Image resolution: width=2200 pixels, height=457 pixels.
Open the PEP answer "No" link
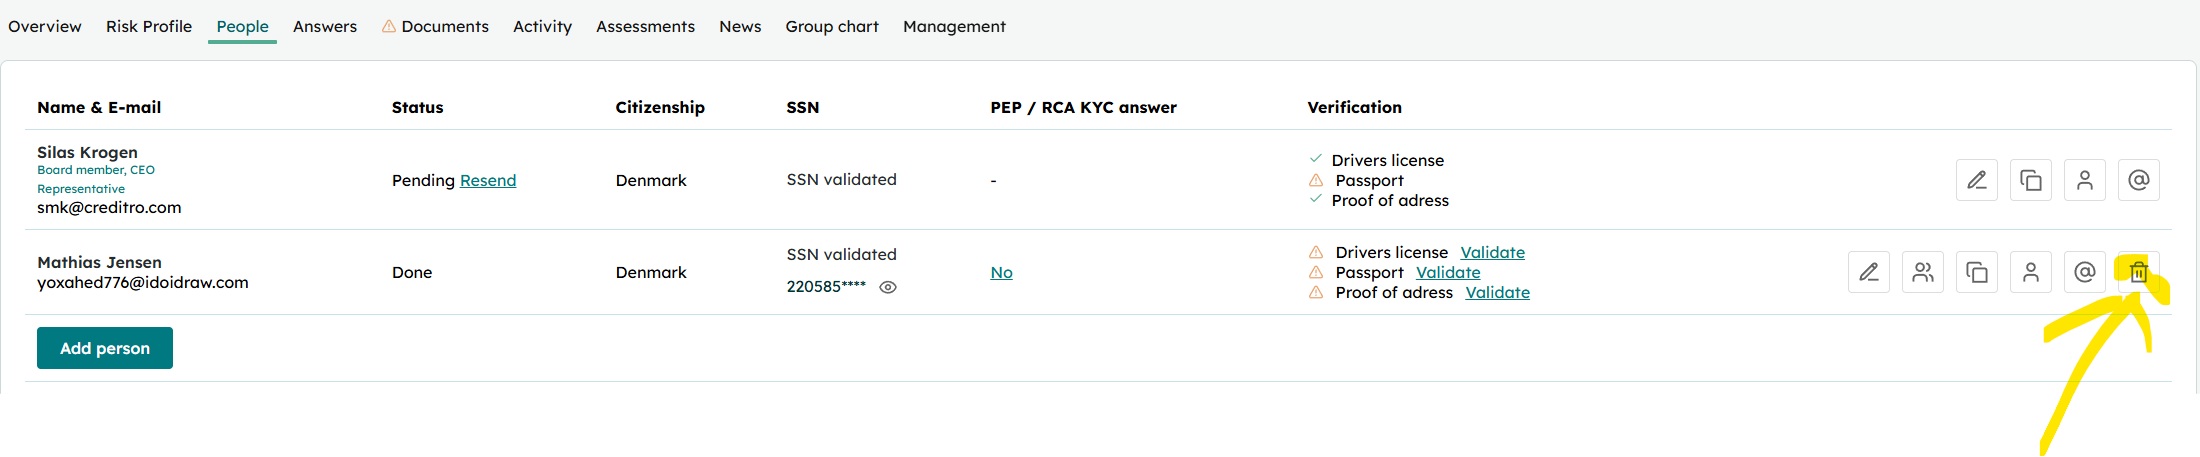pos(1001,272)
